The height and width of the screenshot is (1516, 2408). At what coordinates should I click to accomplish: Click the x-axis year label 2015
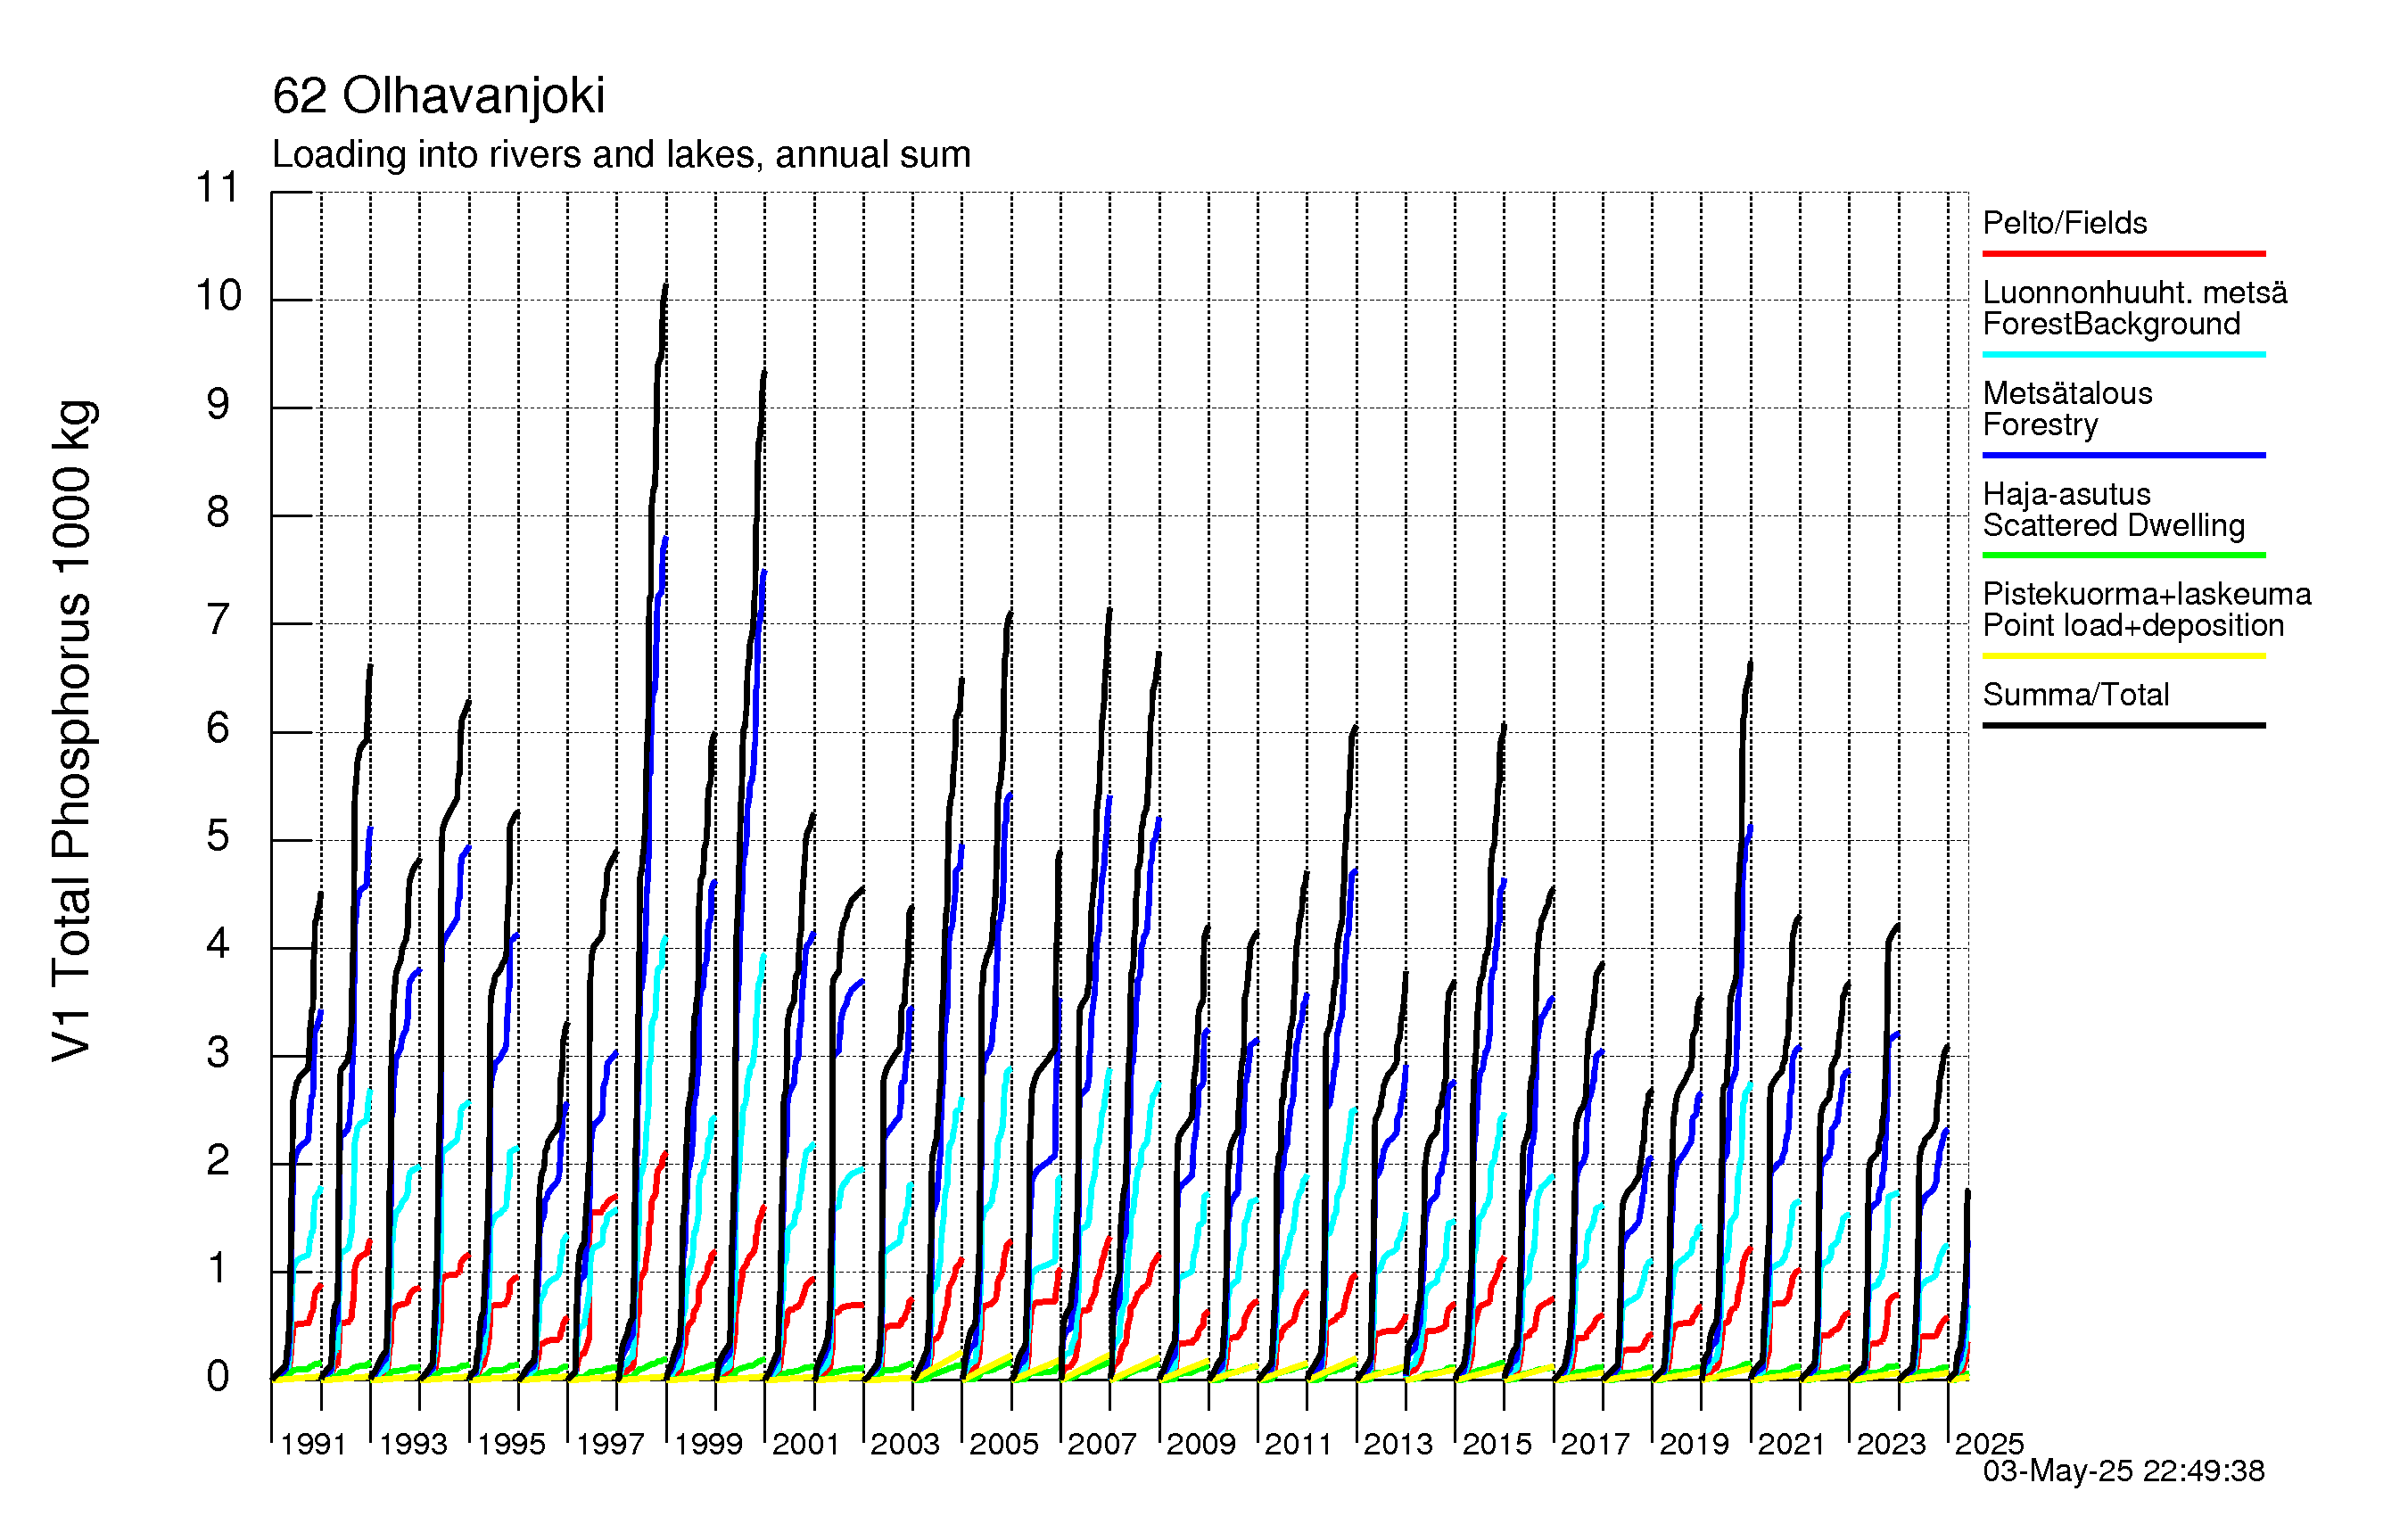coord(1497,1444)
